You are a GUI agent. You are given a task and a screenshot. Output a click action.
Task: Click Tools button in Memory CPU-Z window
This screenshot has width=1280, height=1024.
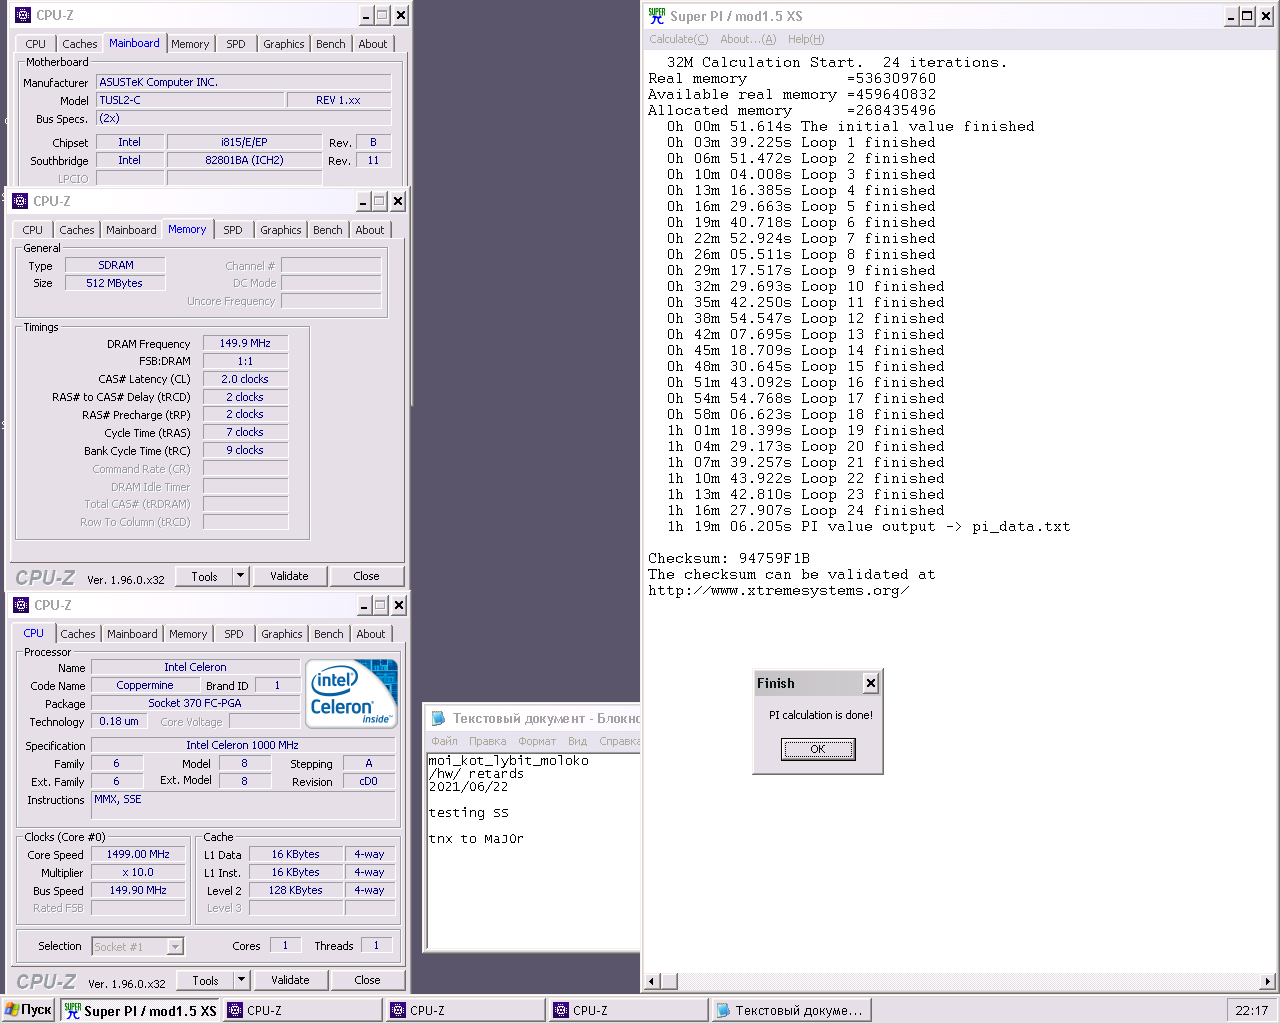pos(204,576)
